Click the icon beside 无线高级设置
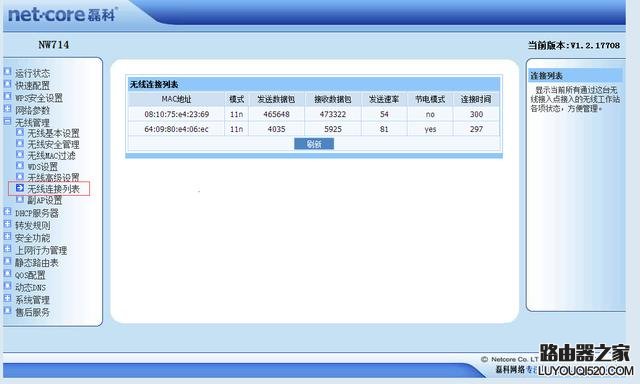Viewport: 640px width, 384px height. 20,176
